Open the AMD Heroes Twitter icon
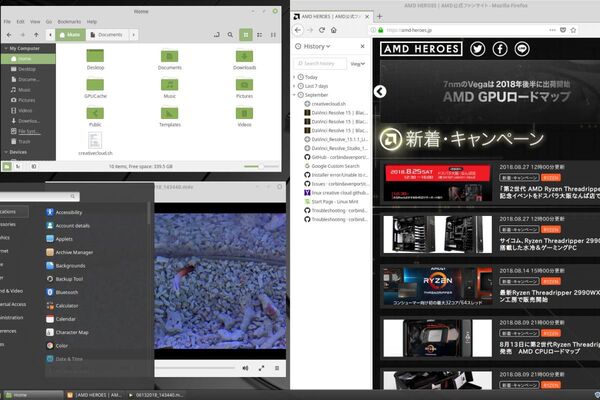600x400 pixels. coord(477,49)
